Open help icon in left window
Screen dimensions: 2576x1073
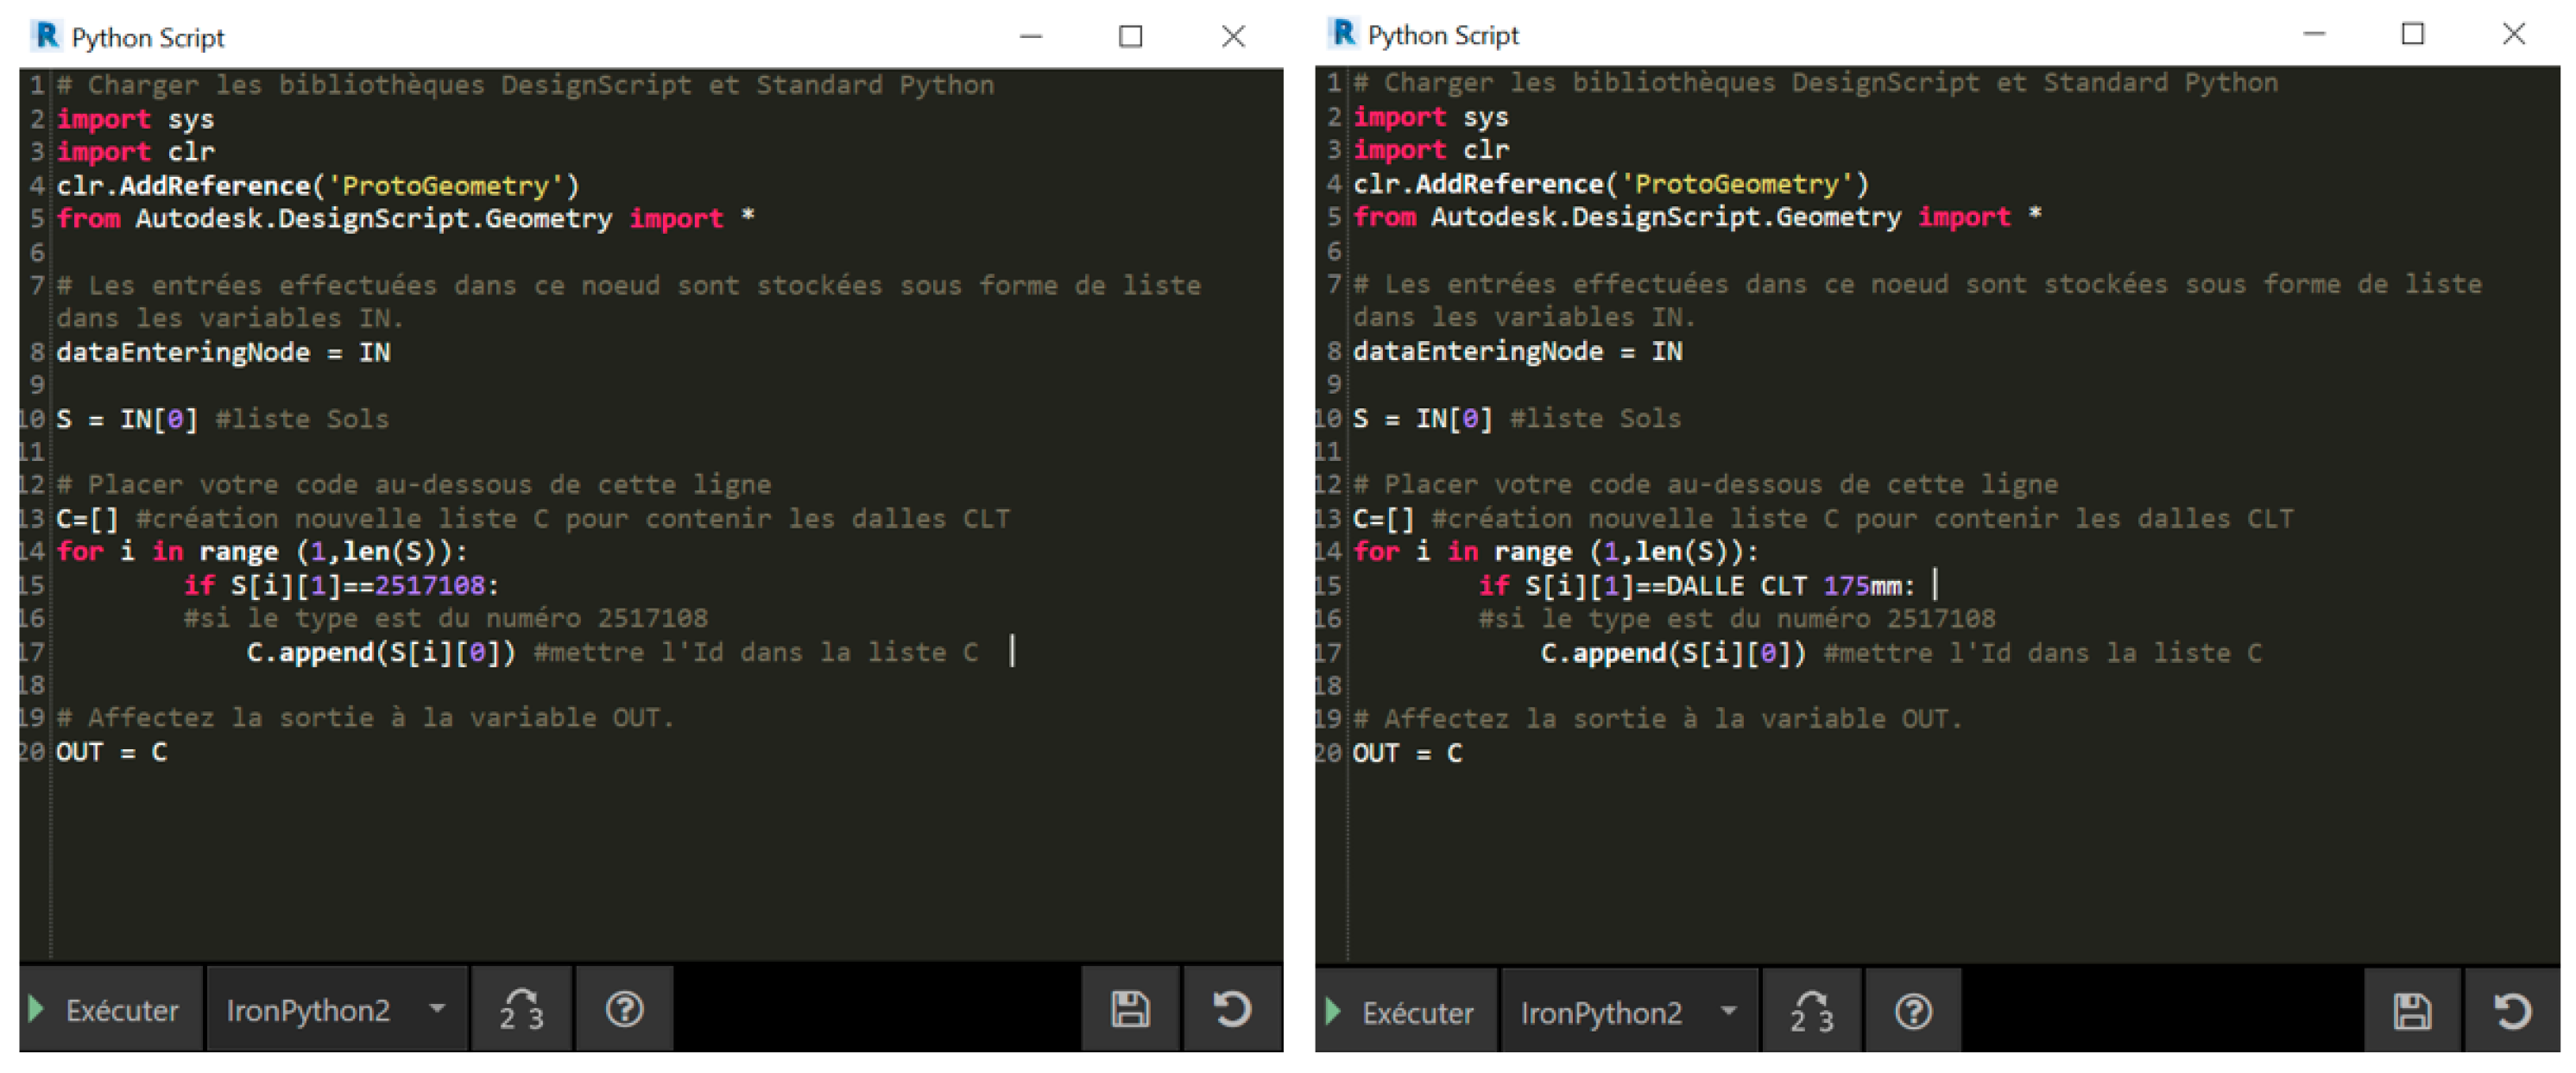pyautogui.click(x=625, y=1010)
